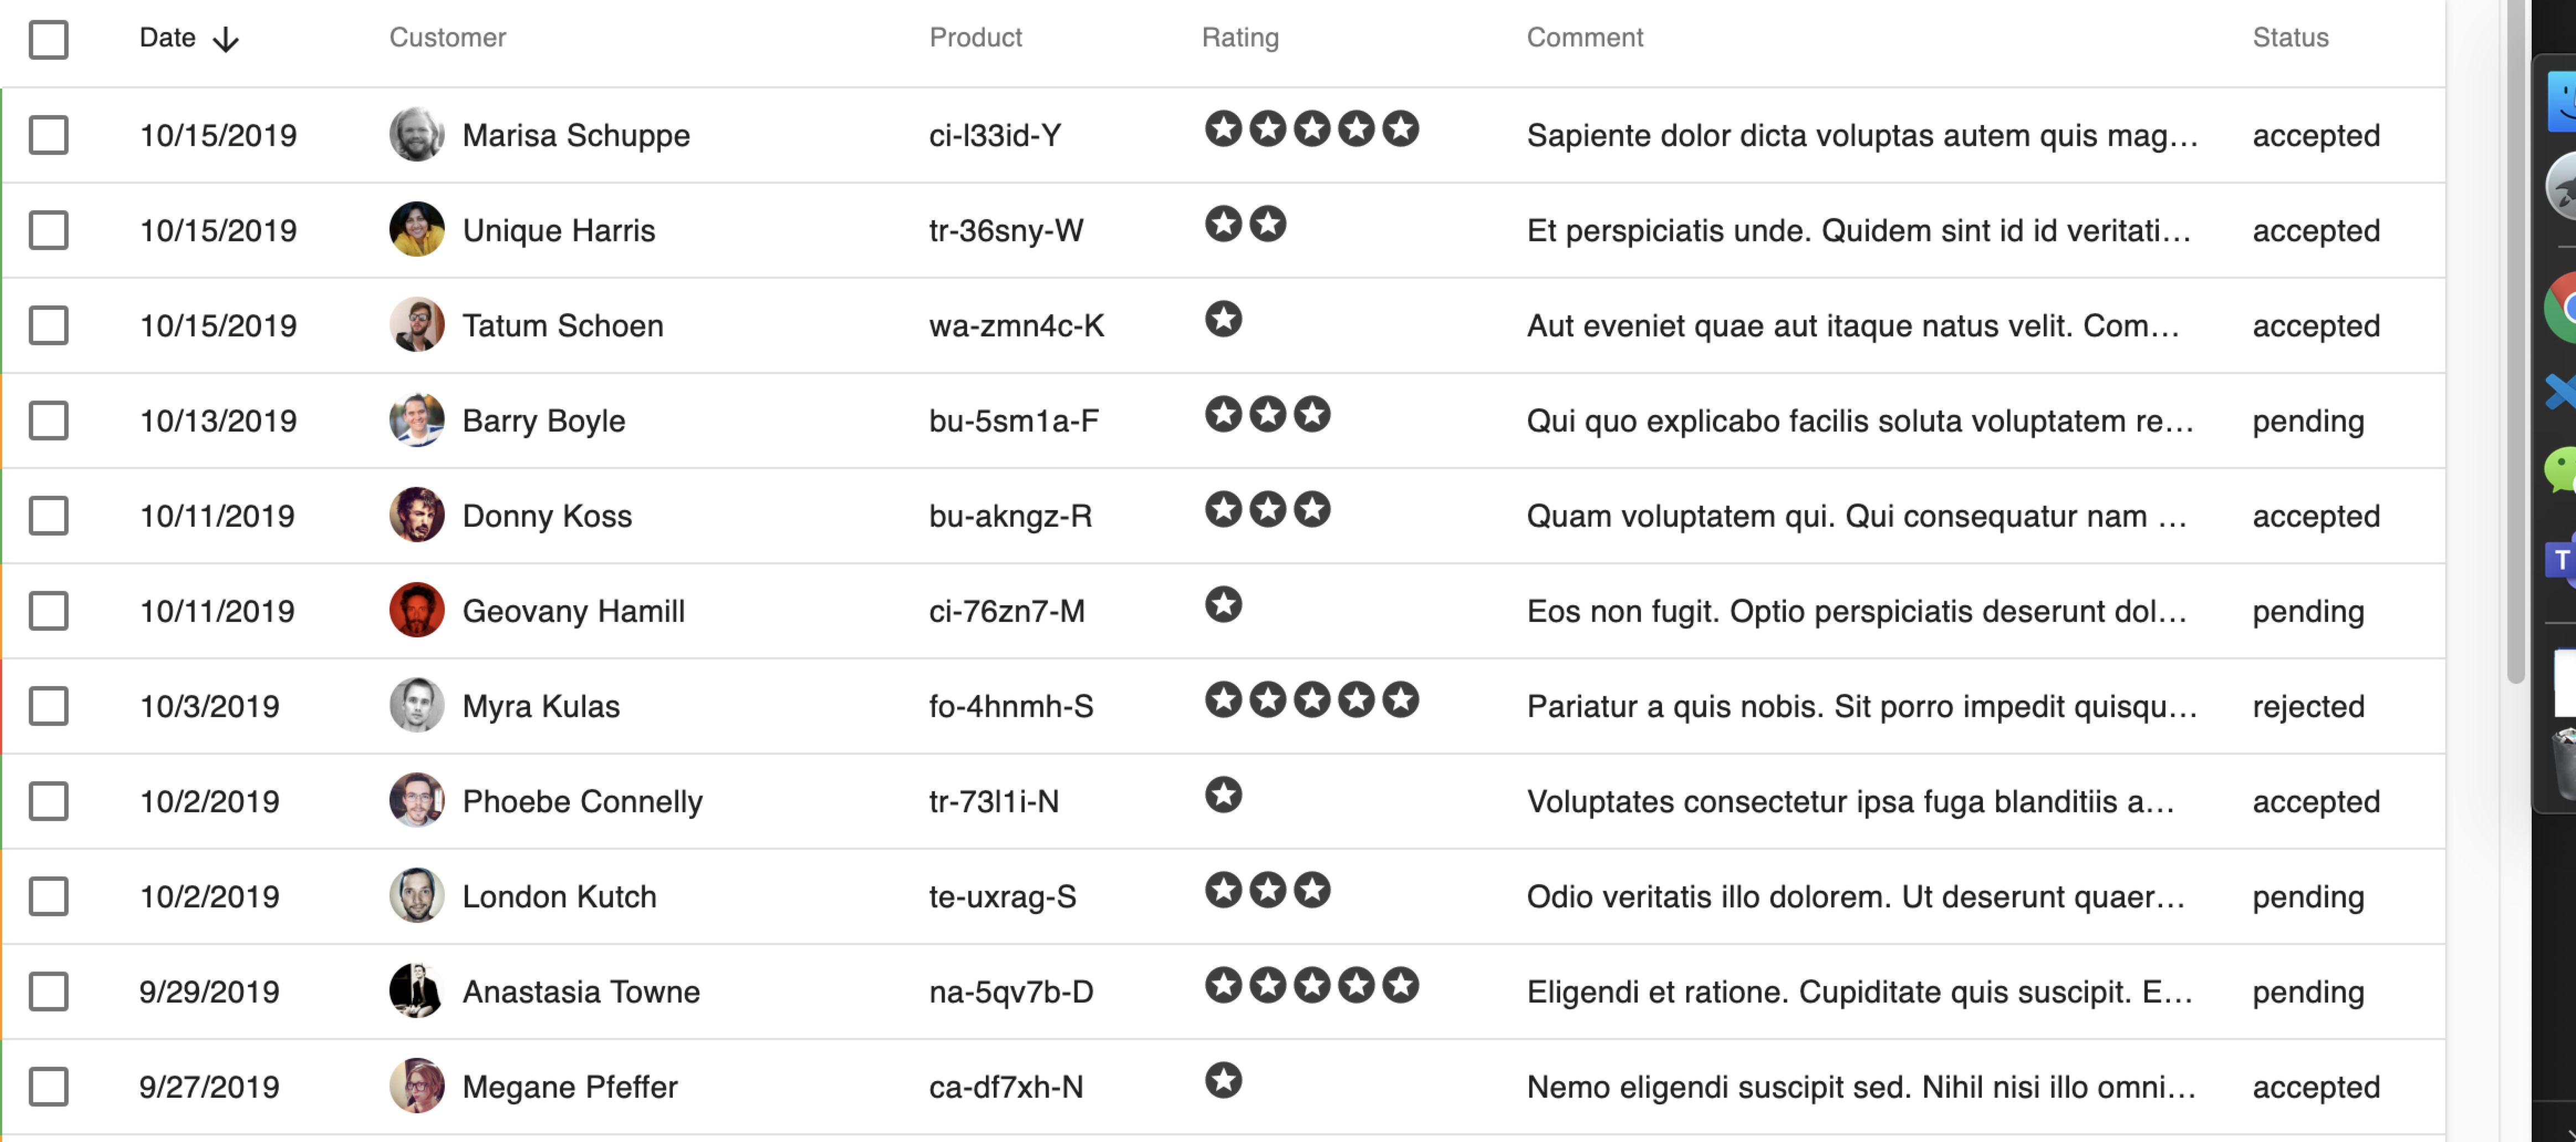
Task: Click the accepted status on Unique Harris's row
Action: tap(2315, 230)
